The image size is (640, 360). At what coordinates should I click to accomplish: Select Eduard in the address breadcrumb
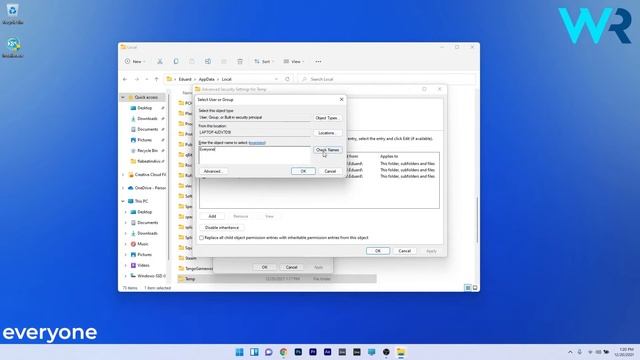(x=185, y=79)
